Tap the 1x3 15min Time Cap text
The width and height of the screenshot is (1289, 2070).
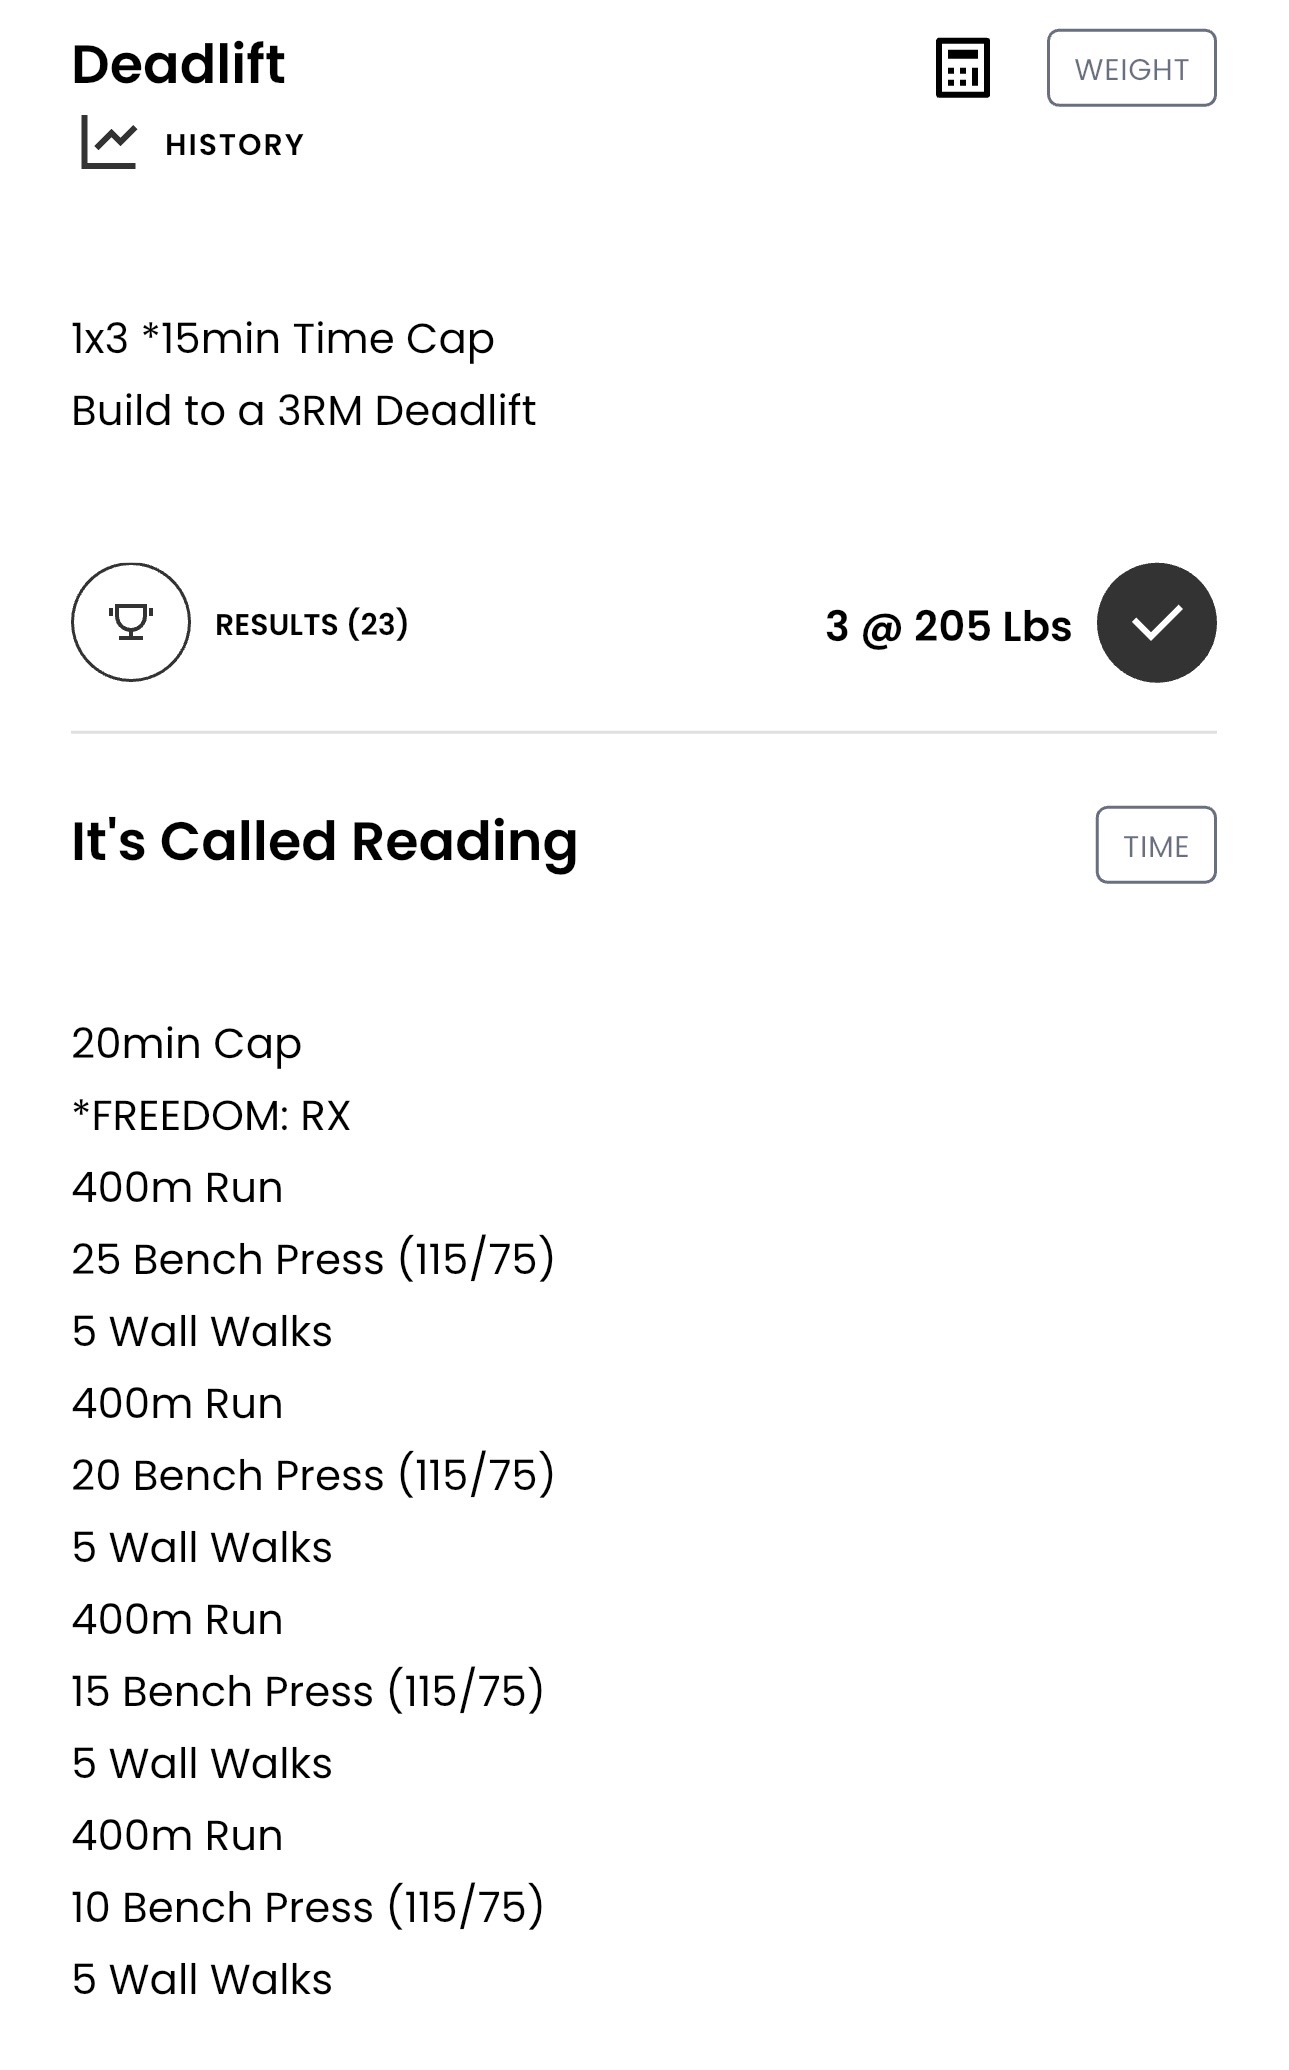[283, 339]
